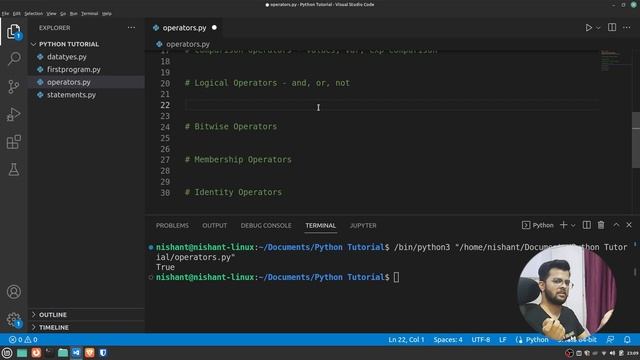Collapse the PYTHON TUTORIAL folder section
This screenshot has width=640, height=360.
pyautogui.click(x=69, y=44)
